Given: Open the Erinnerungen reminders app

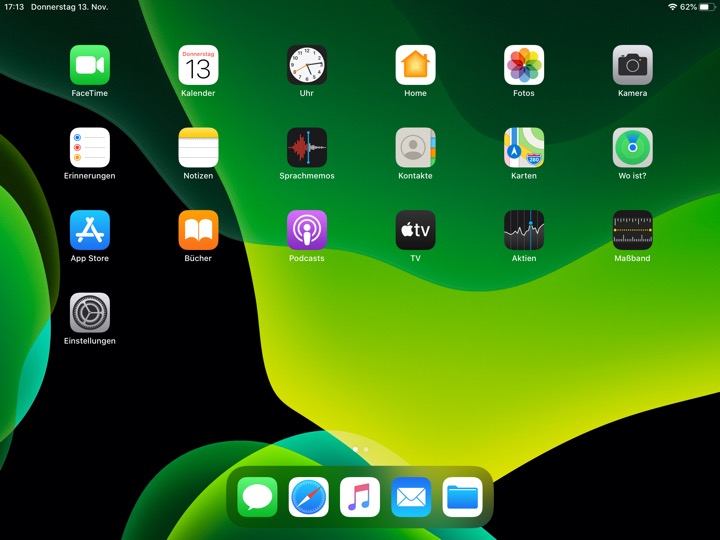Looking at the screenshot, I should [90, 147].
